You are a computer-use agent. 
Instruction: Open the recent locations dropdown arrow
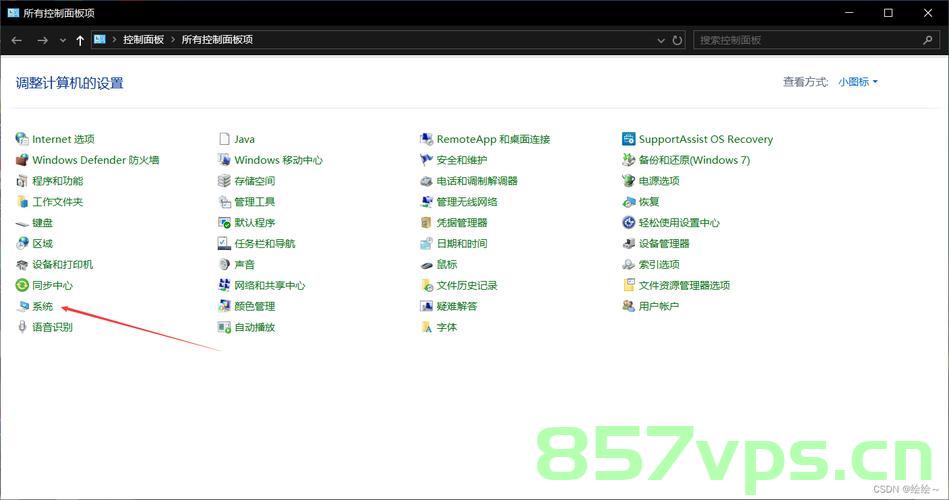(62, 40)
